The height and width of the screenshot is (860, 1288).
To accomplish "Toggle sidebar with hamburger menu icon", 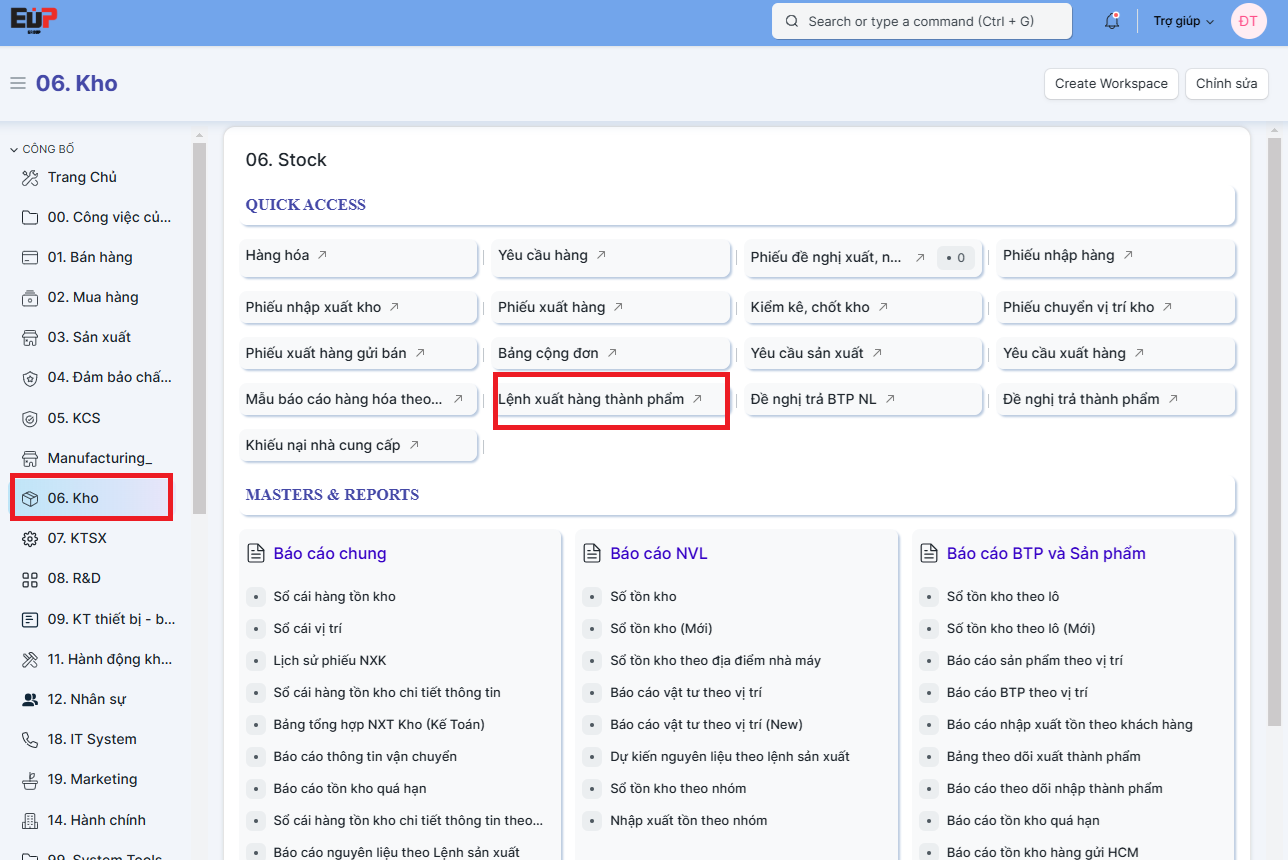I will click(x=18, y=84).
